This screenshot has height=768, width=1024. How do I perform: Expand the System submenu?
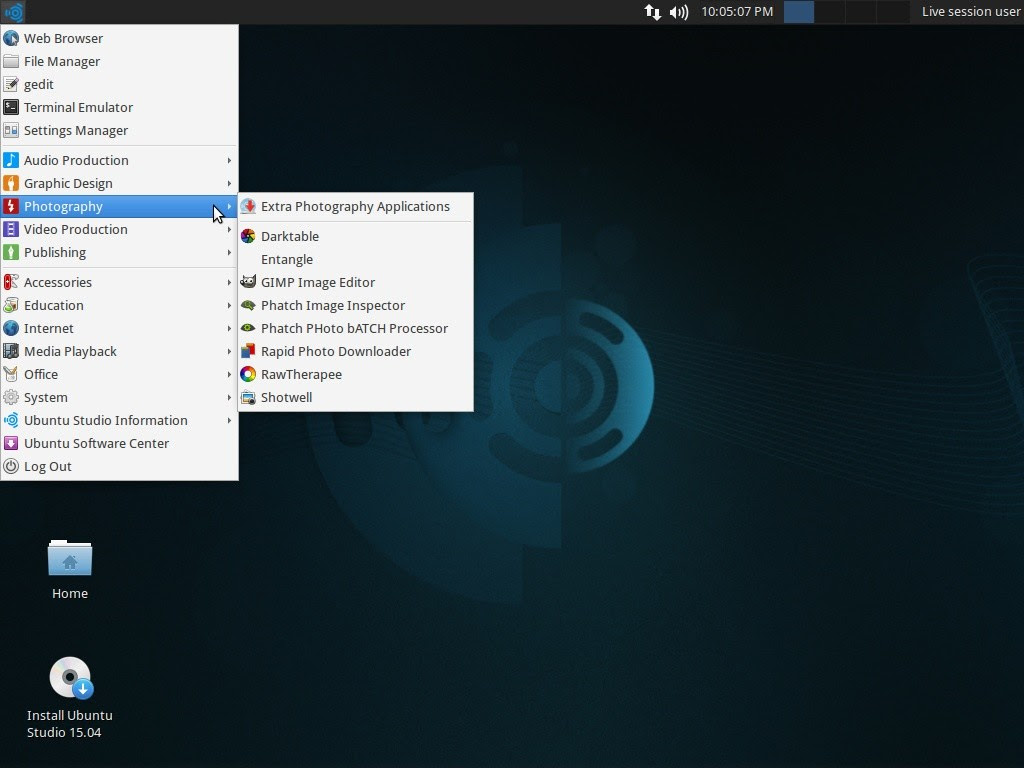click(x=45, y=397)
